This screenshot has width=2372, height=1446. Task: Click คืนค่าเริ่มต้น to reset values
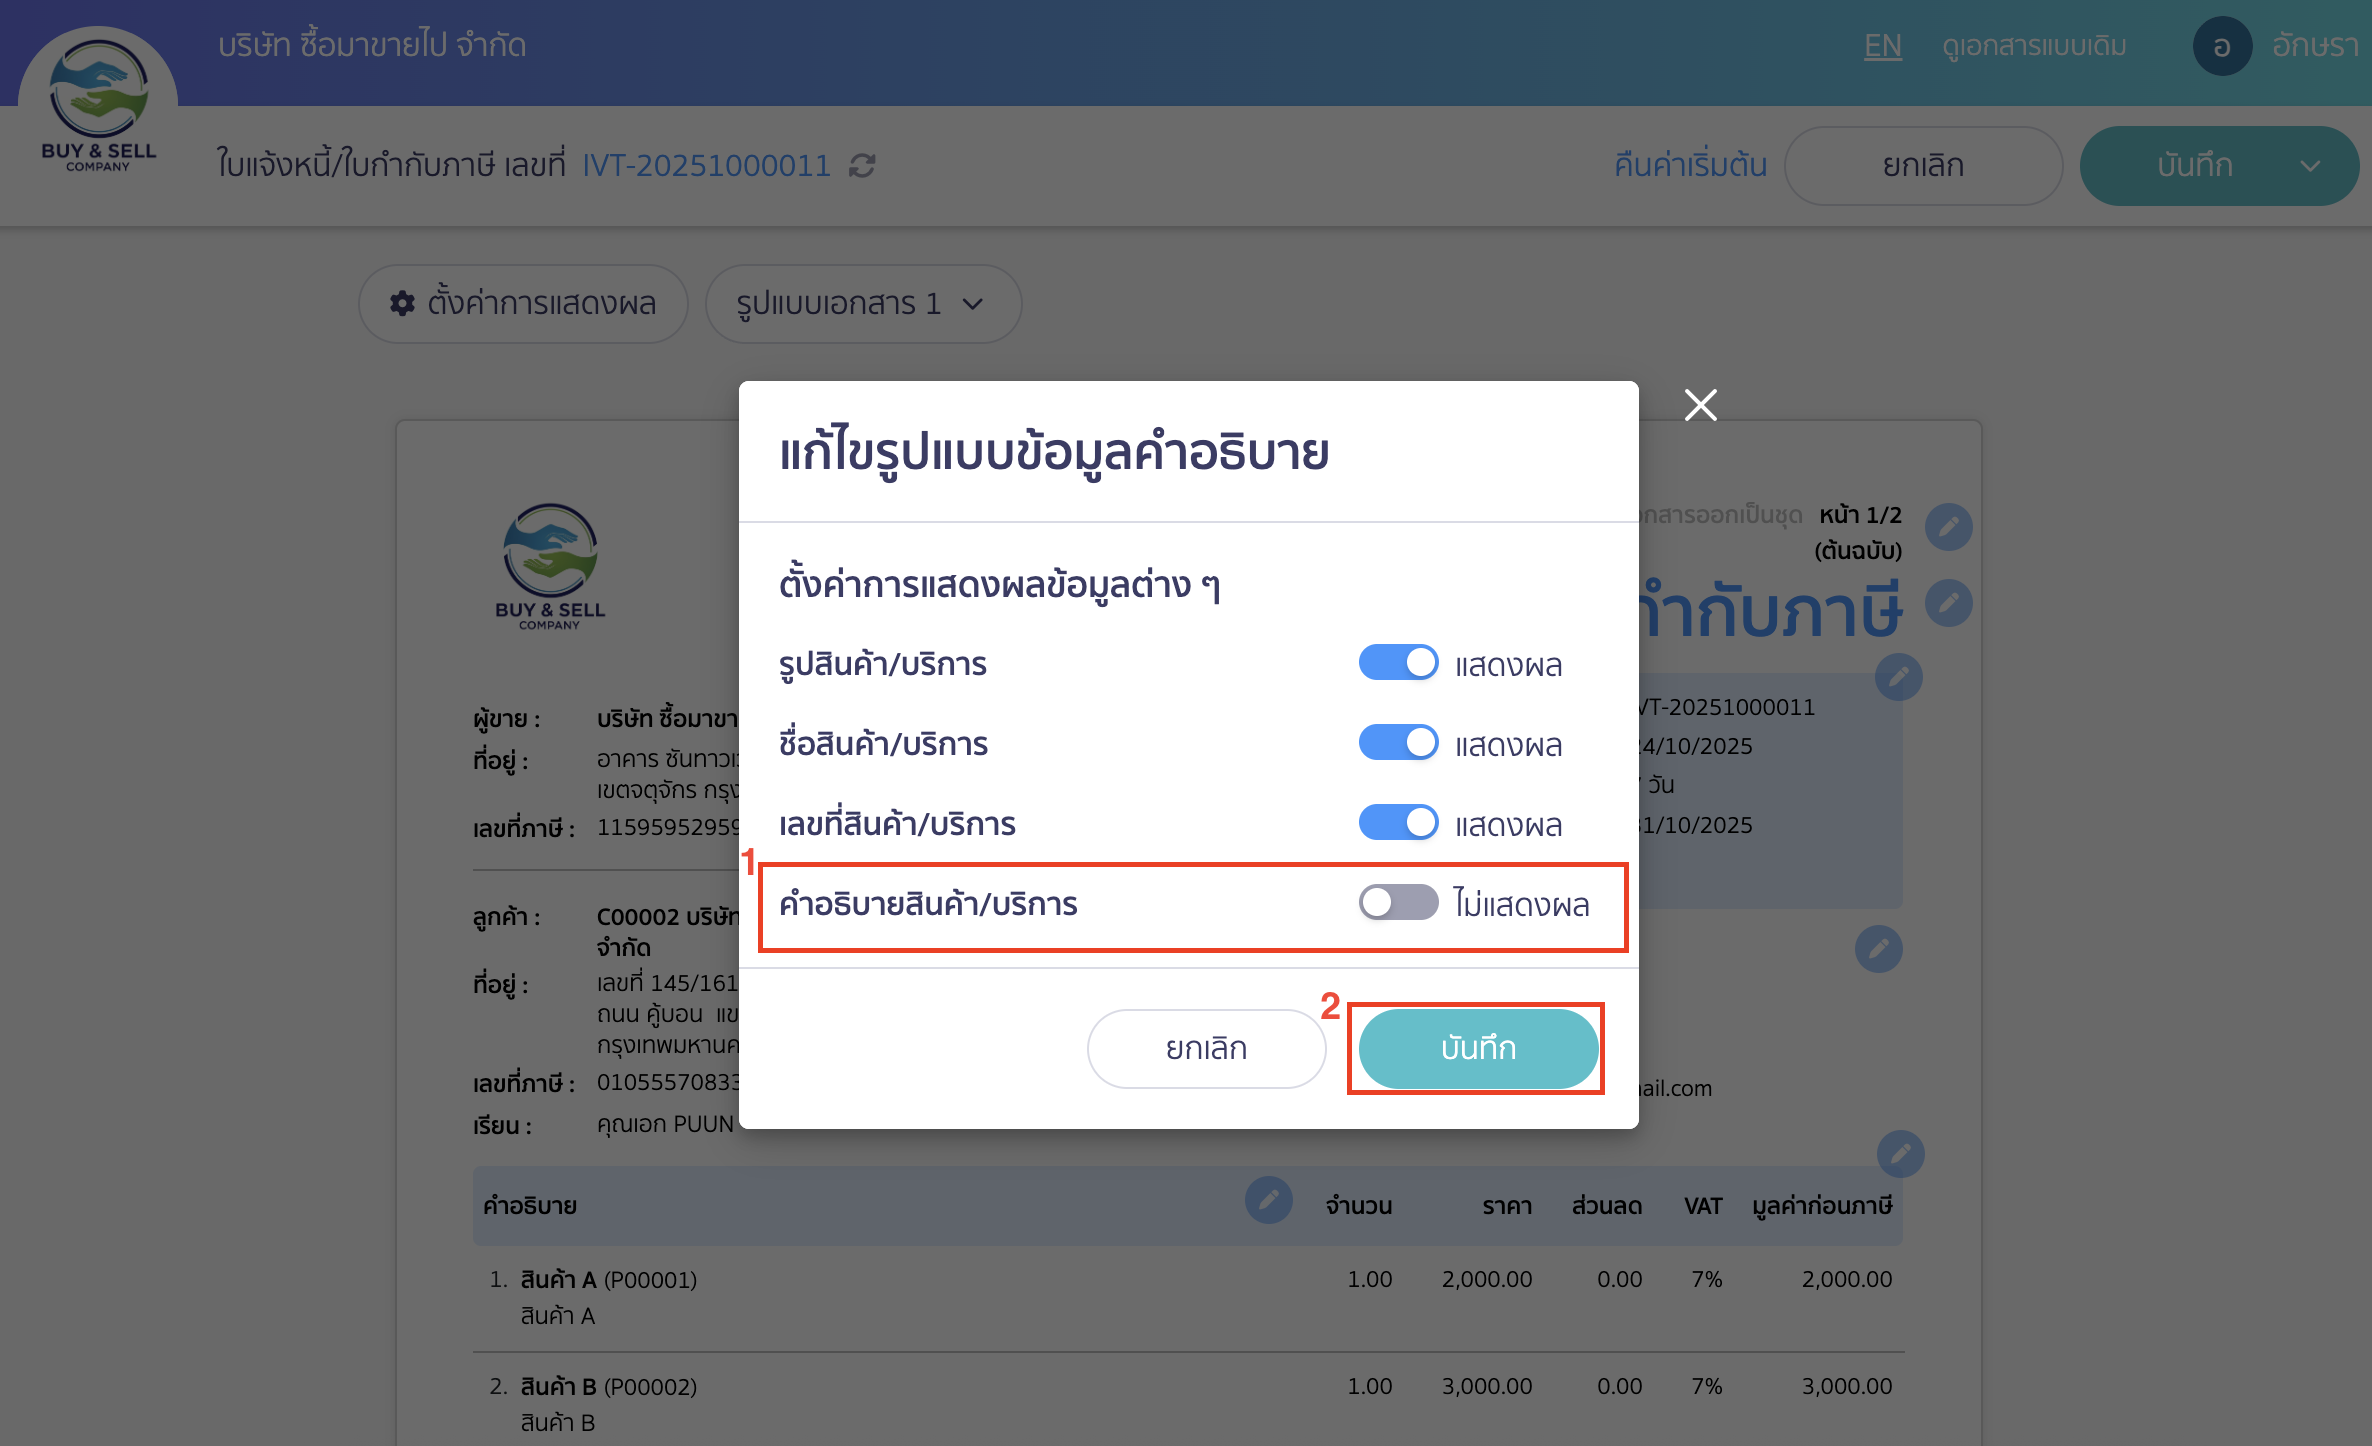pos(1688,165)
